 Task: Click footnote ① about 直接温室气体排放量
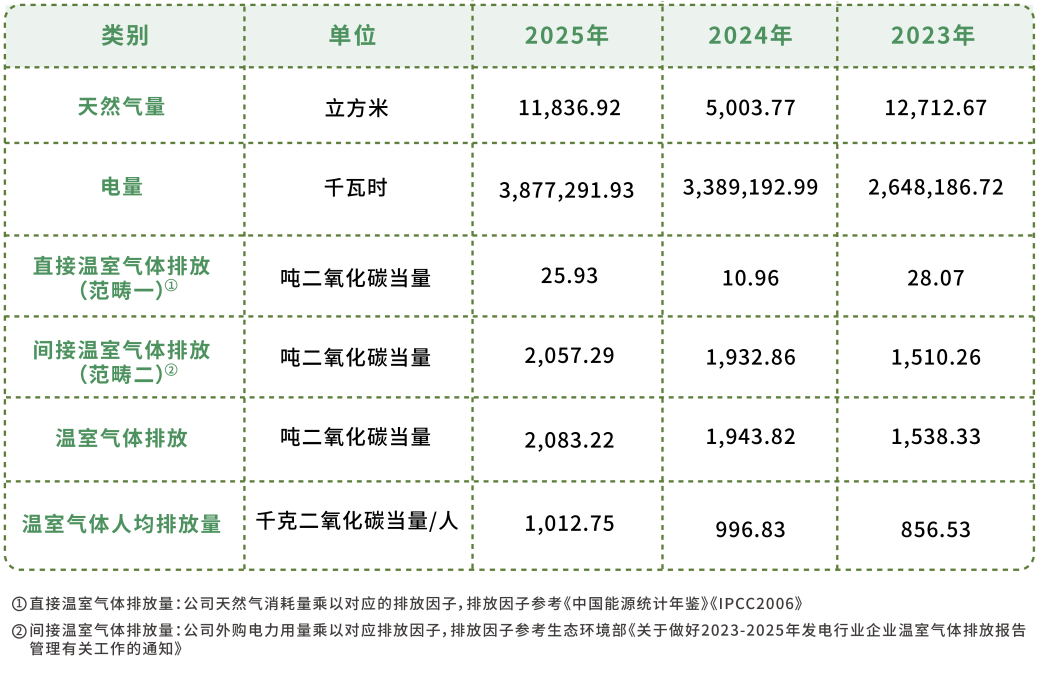(90, 603)
